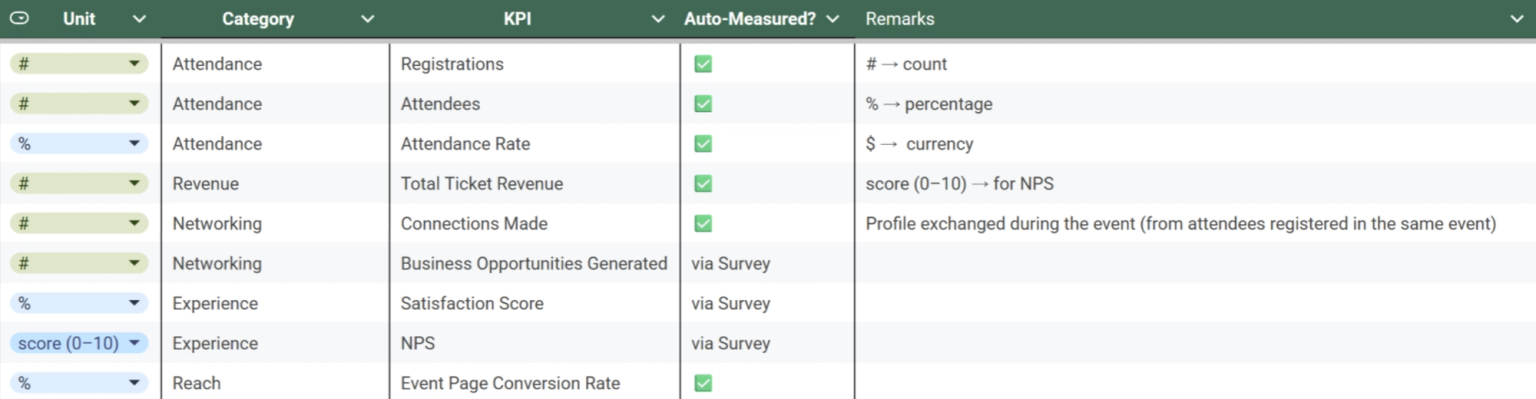Select the NPS KPI cell
The image size is (1536, 399).
[x=535, y=343]
